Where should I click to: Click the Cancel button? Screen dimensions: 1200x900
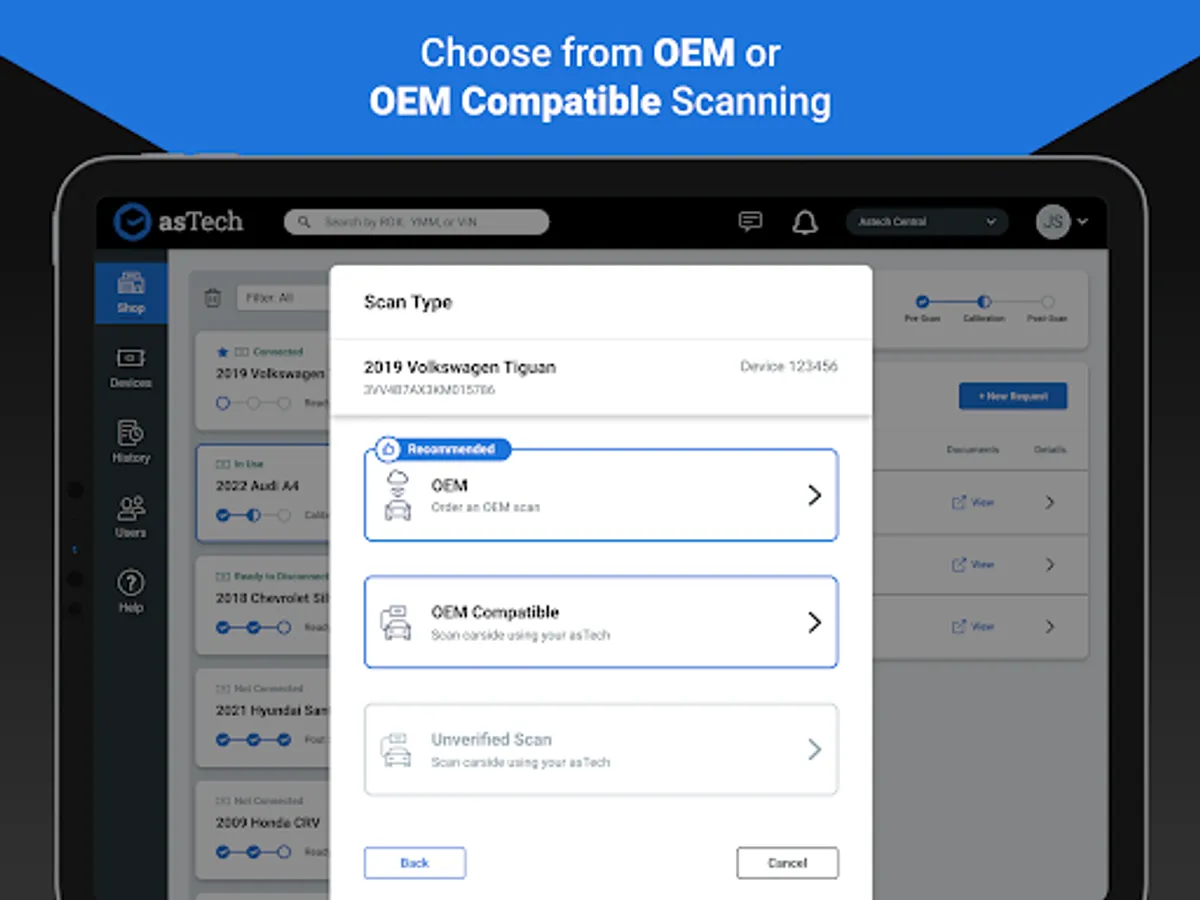click(x=788, y=863)
